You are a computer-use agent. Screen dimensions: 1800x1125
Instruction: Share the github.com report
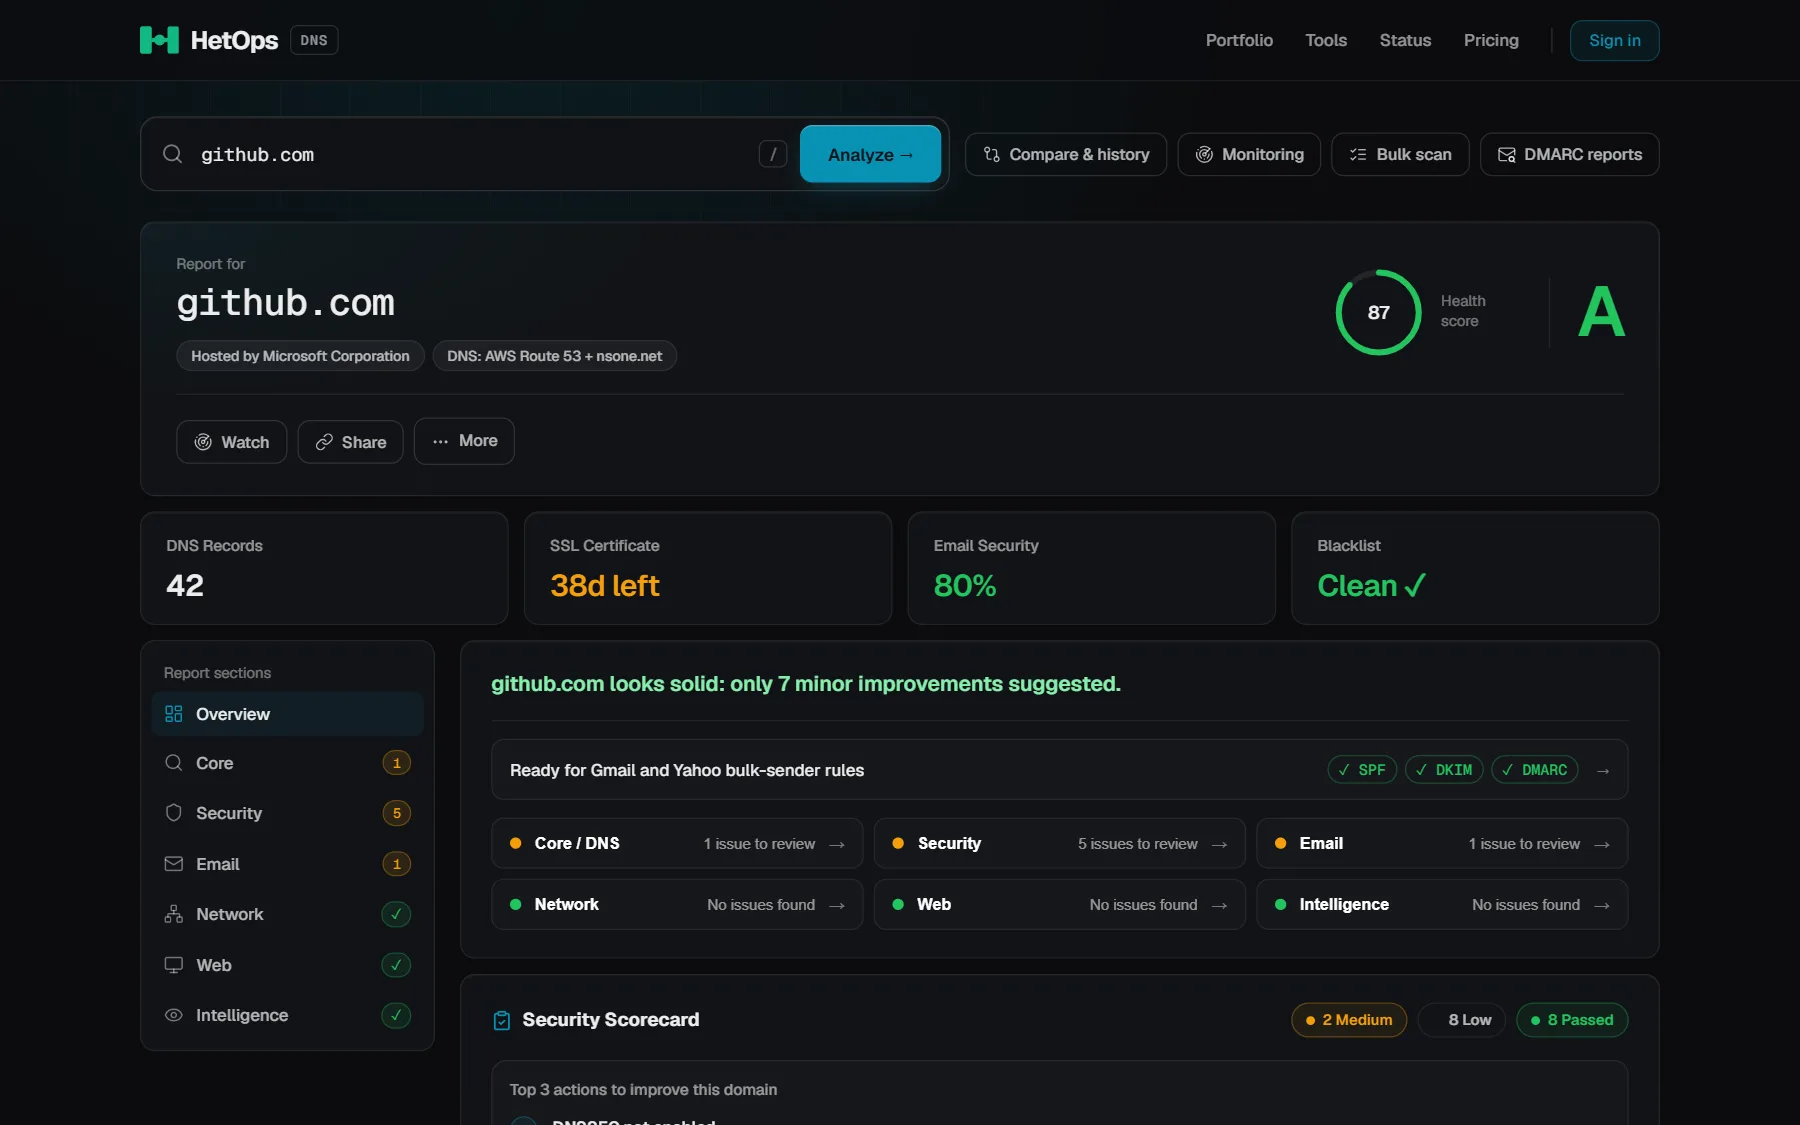coord(350,442)
